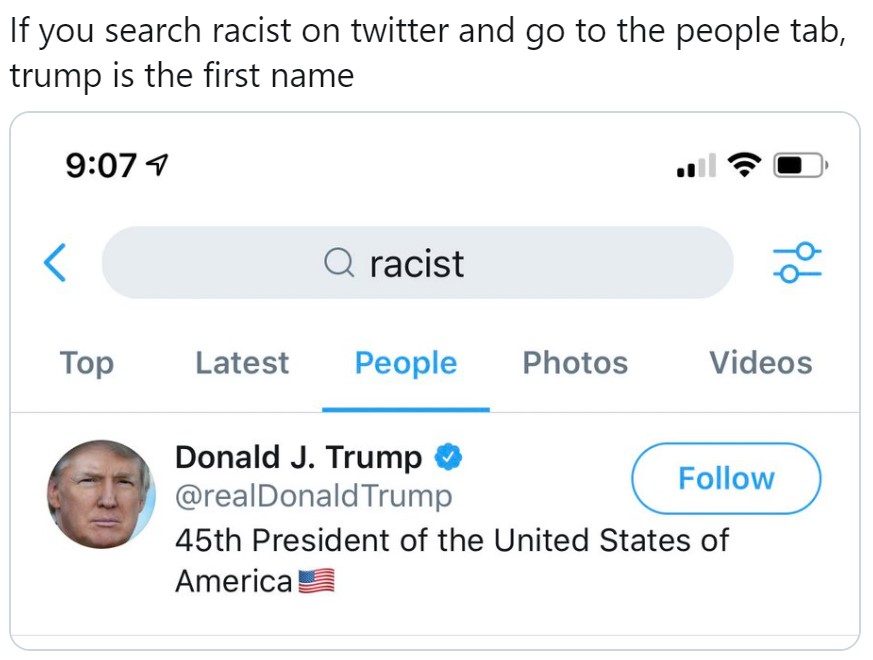Image resolution: width=873 pixels, height=660 pixels.
Task: Click the Donald J. Trump display name
Action: 298,458
